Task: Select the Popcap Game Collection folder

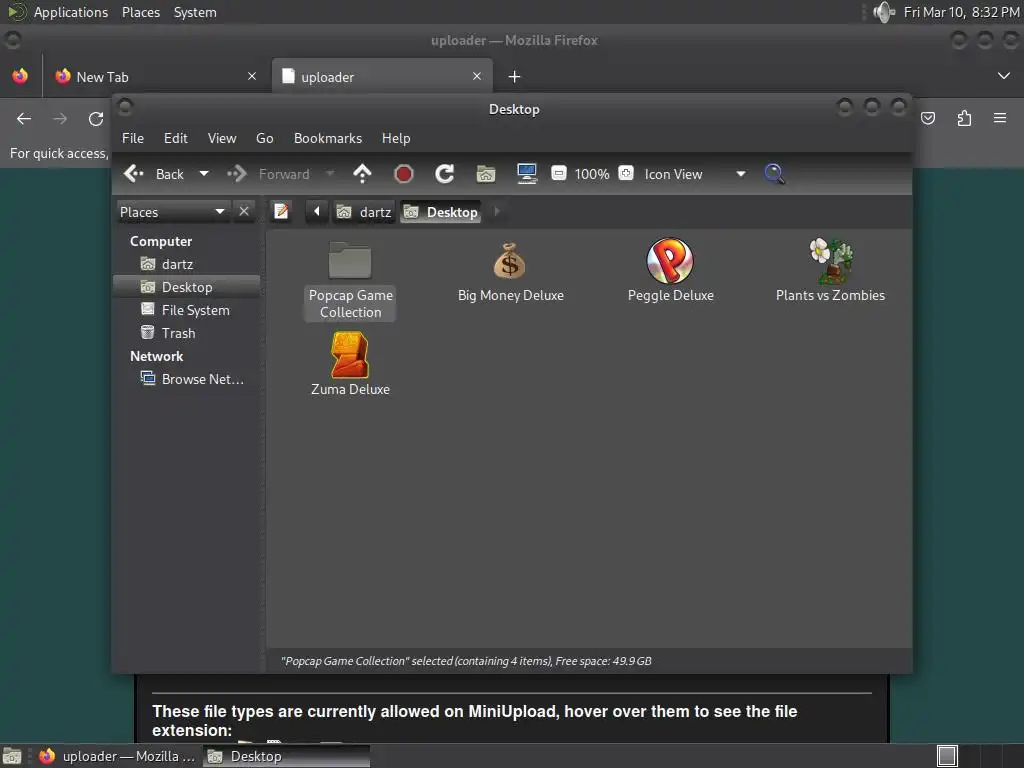Action: coord(350,280)
